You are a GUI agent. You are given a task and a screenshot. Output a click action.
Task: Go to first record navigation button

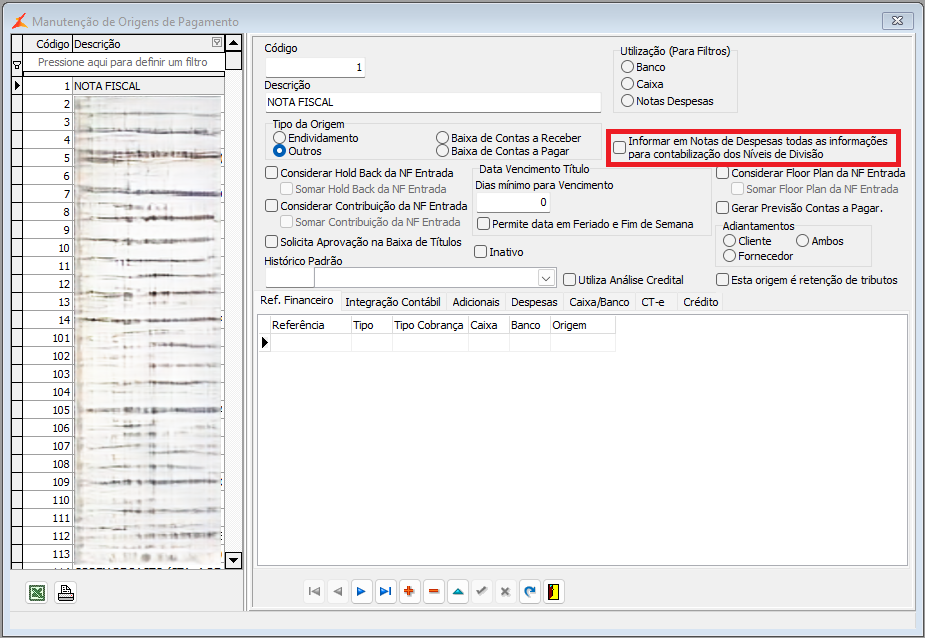tap(314, 591)
